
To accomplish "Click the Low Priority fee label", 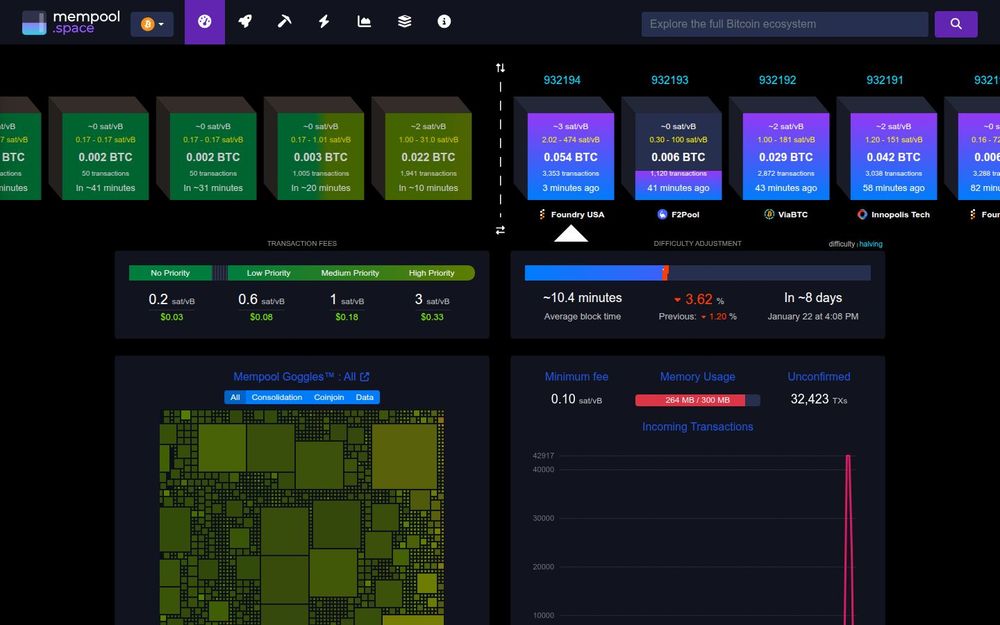I will pos(268,273).
